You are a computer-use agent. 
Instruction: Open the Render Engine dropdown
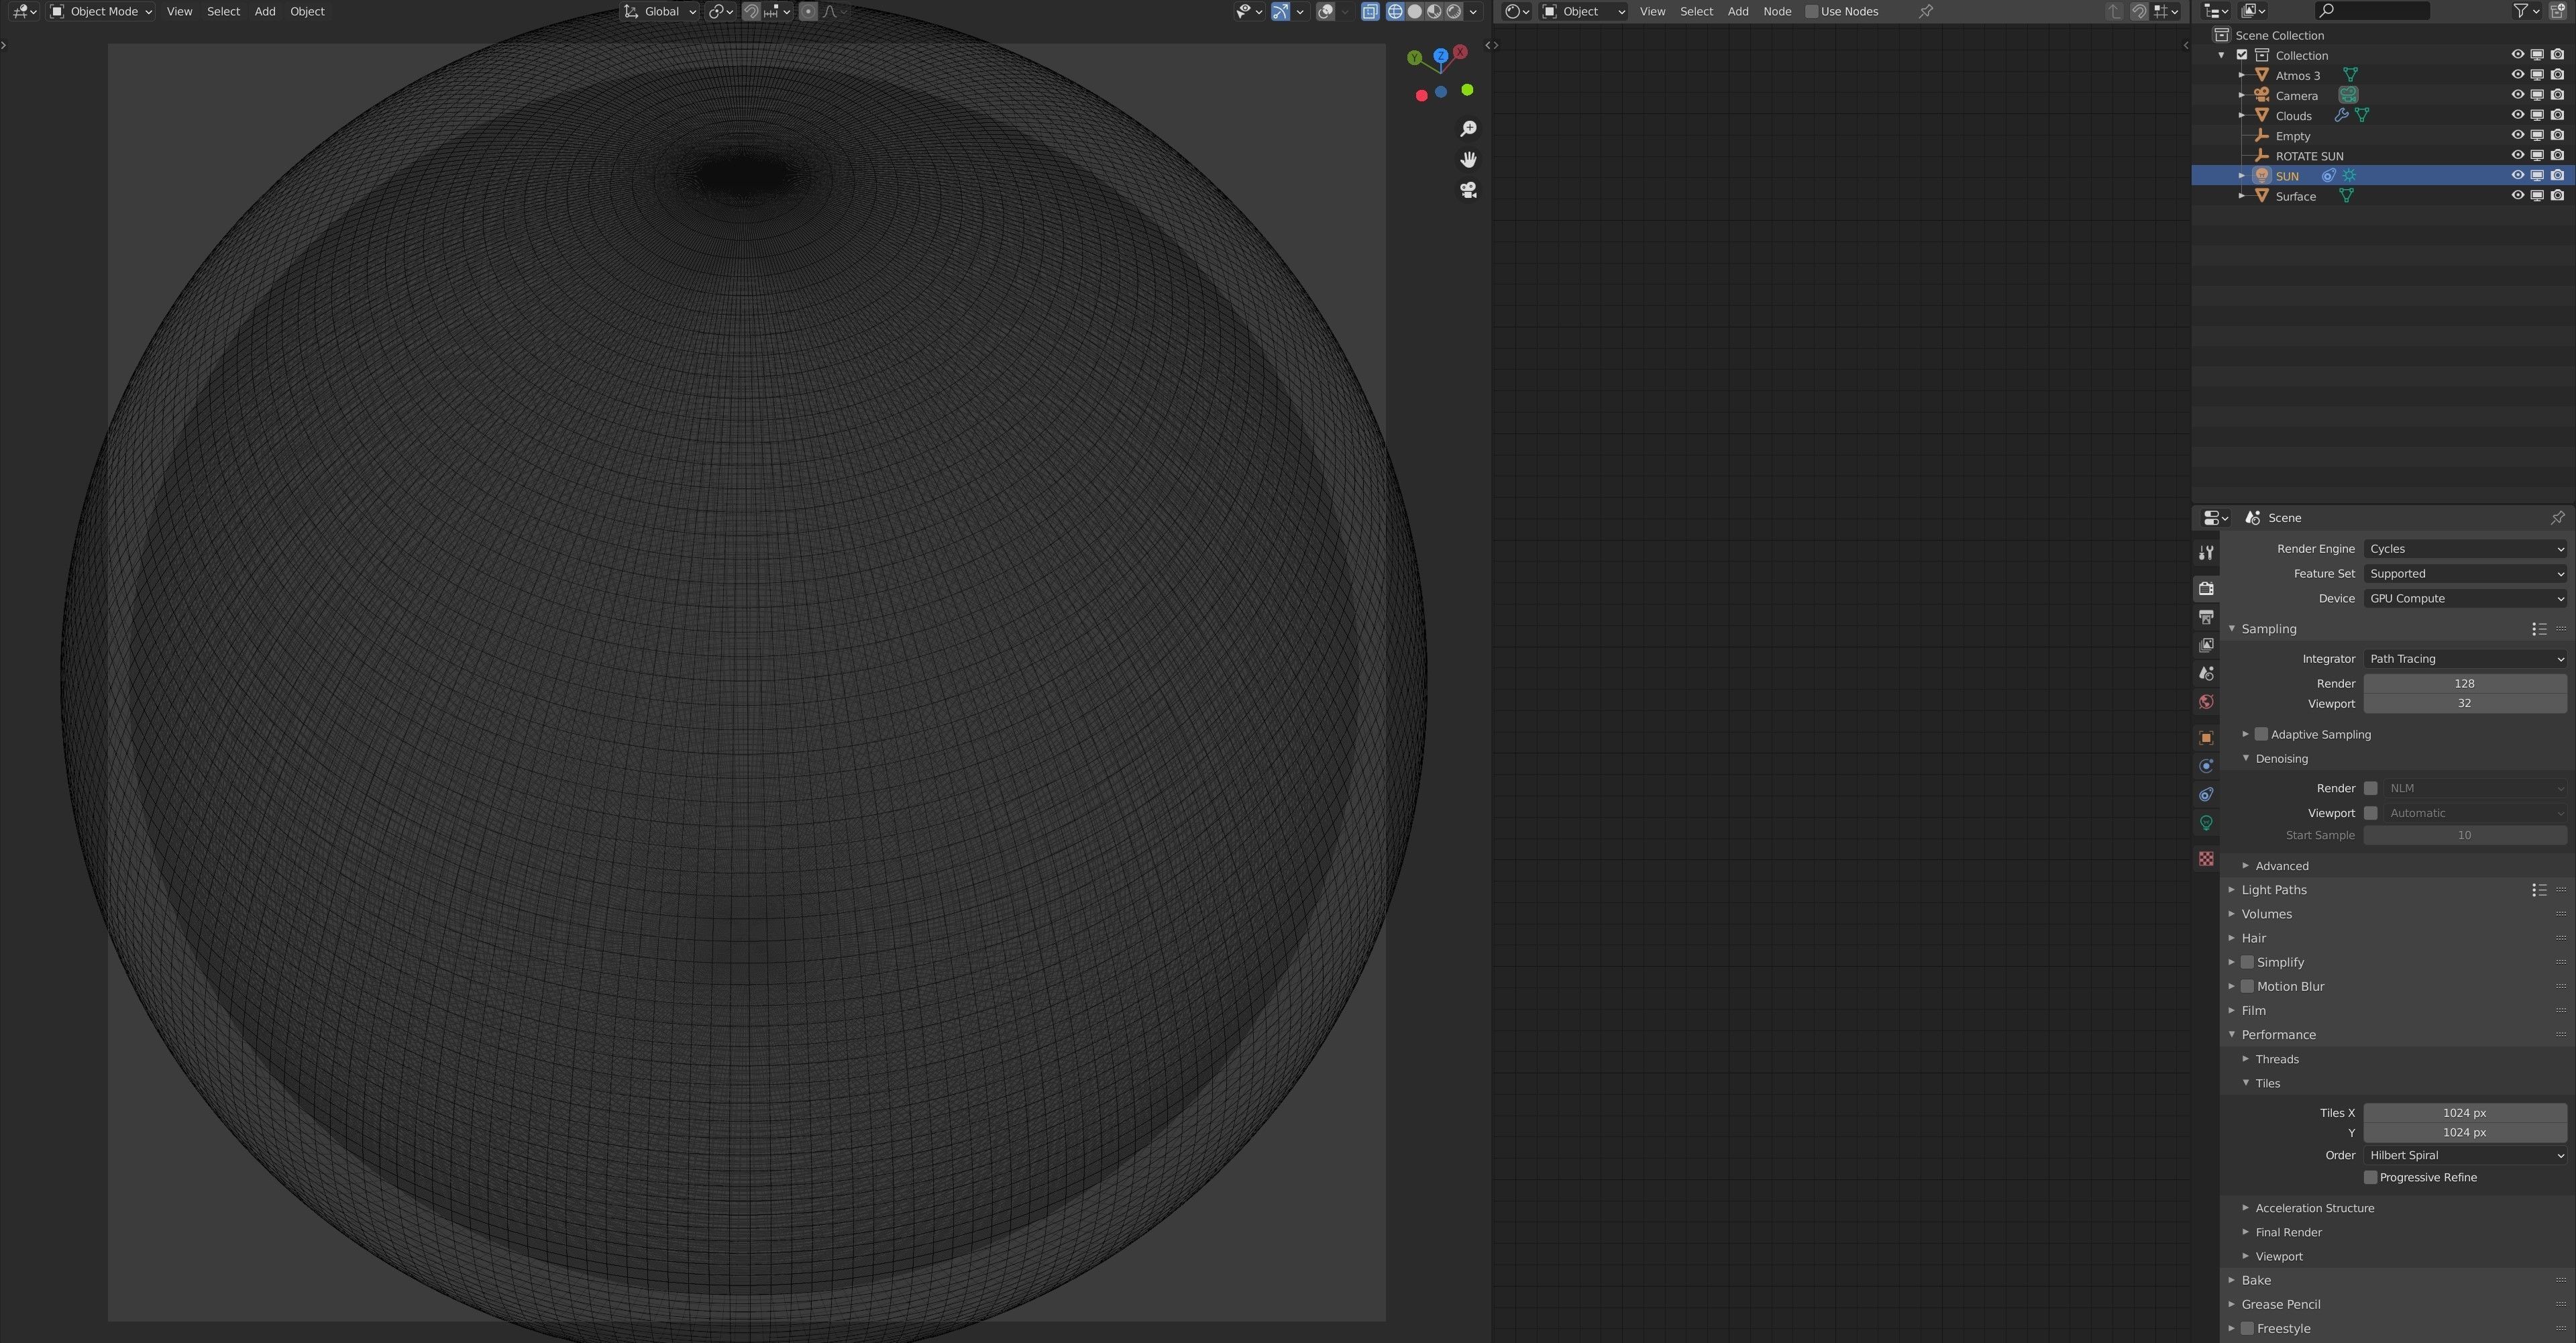(x=2464, y=549)
